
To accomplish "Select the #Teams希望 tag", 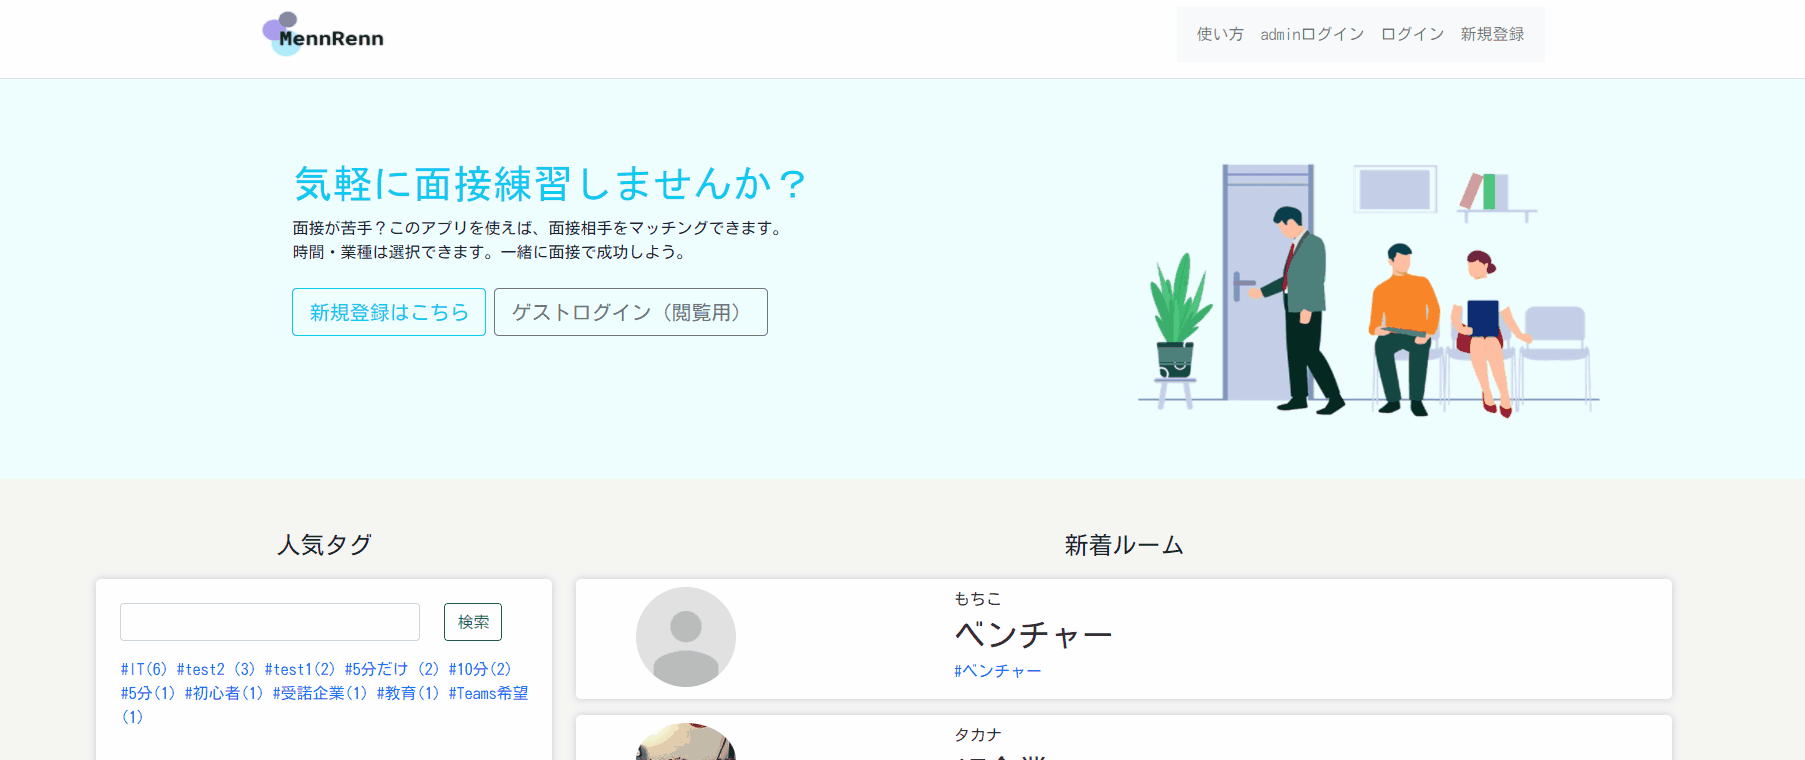I will click(488, 693).
